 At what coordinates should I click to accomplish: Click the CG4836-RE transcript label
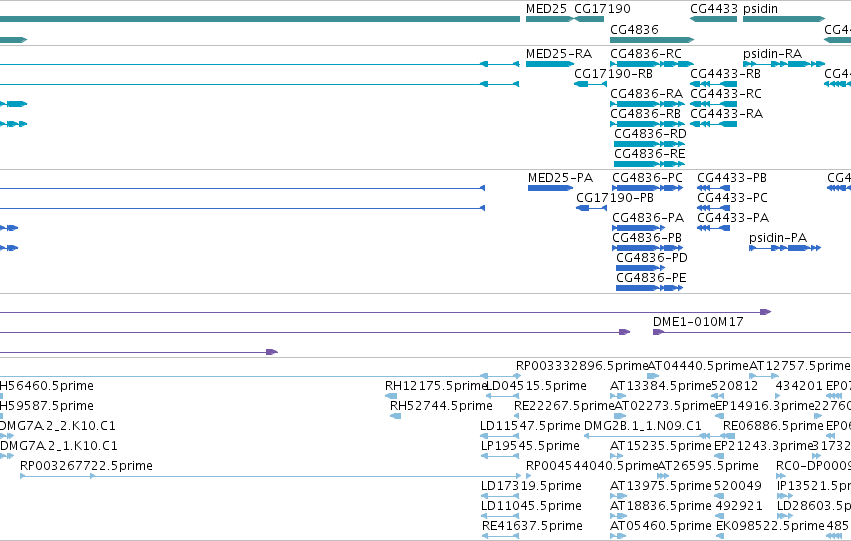tap(650, 154)
